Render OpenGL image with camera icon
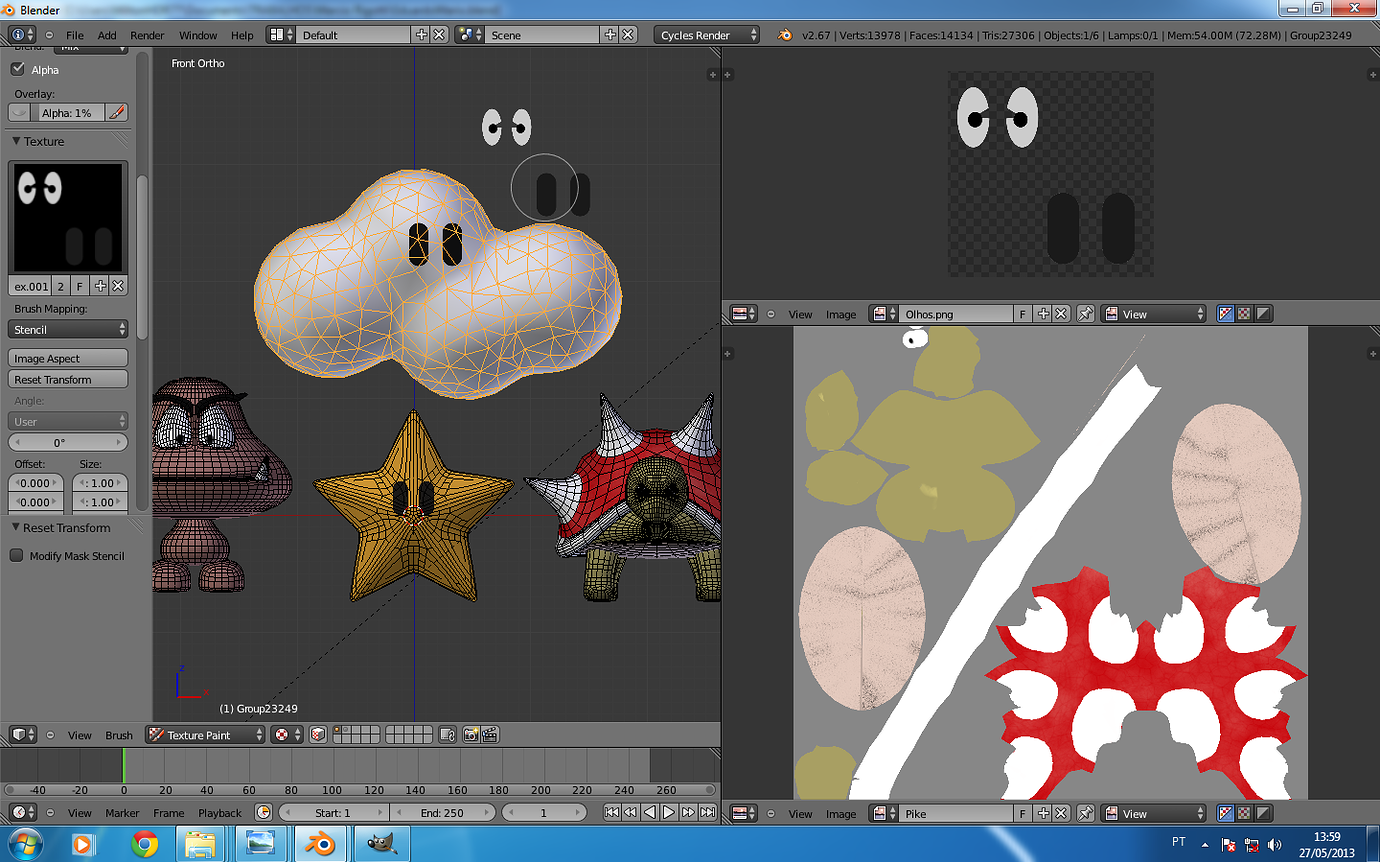The height and width of the screenshot is (862, 1380). coord(471,735)
